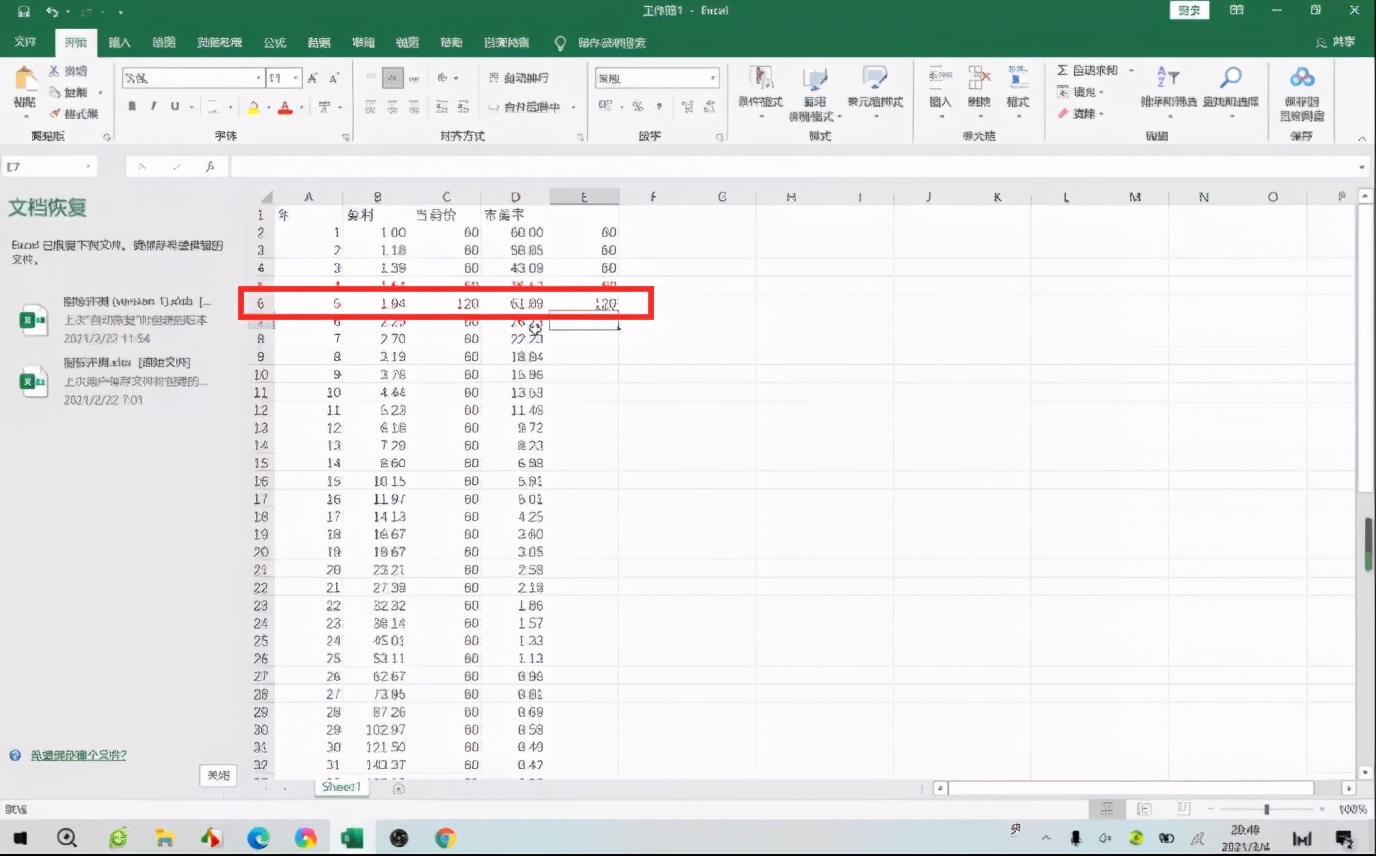Screen dimensions: 1376x856
Task: Toggle bold formatting
Action: coord(133,107)
